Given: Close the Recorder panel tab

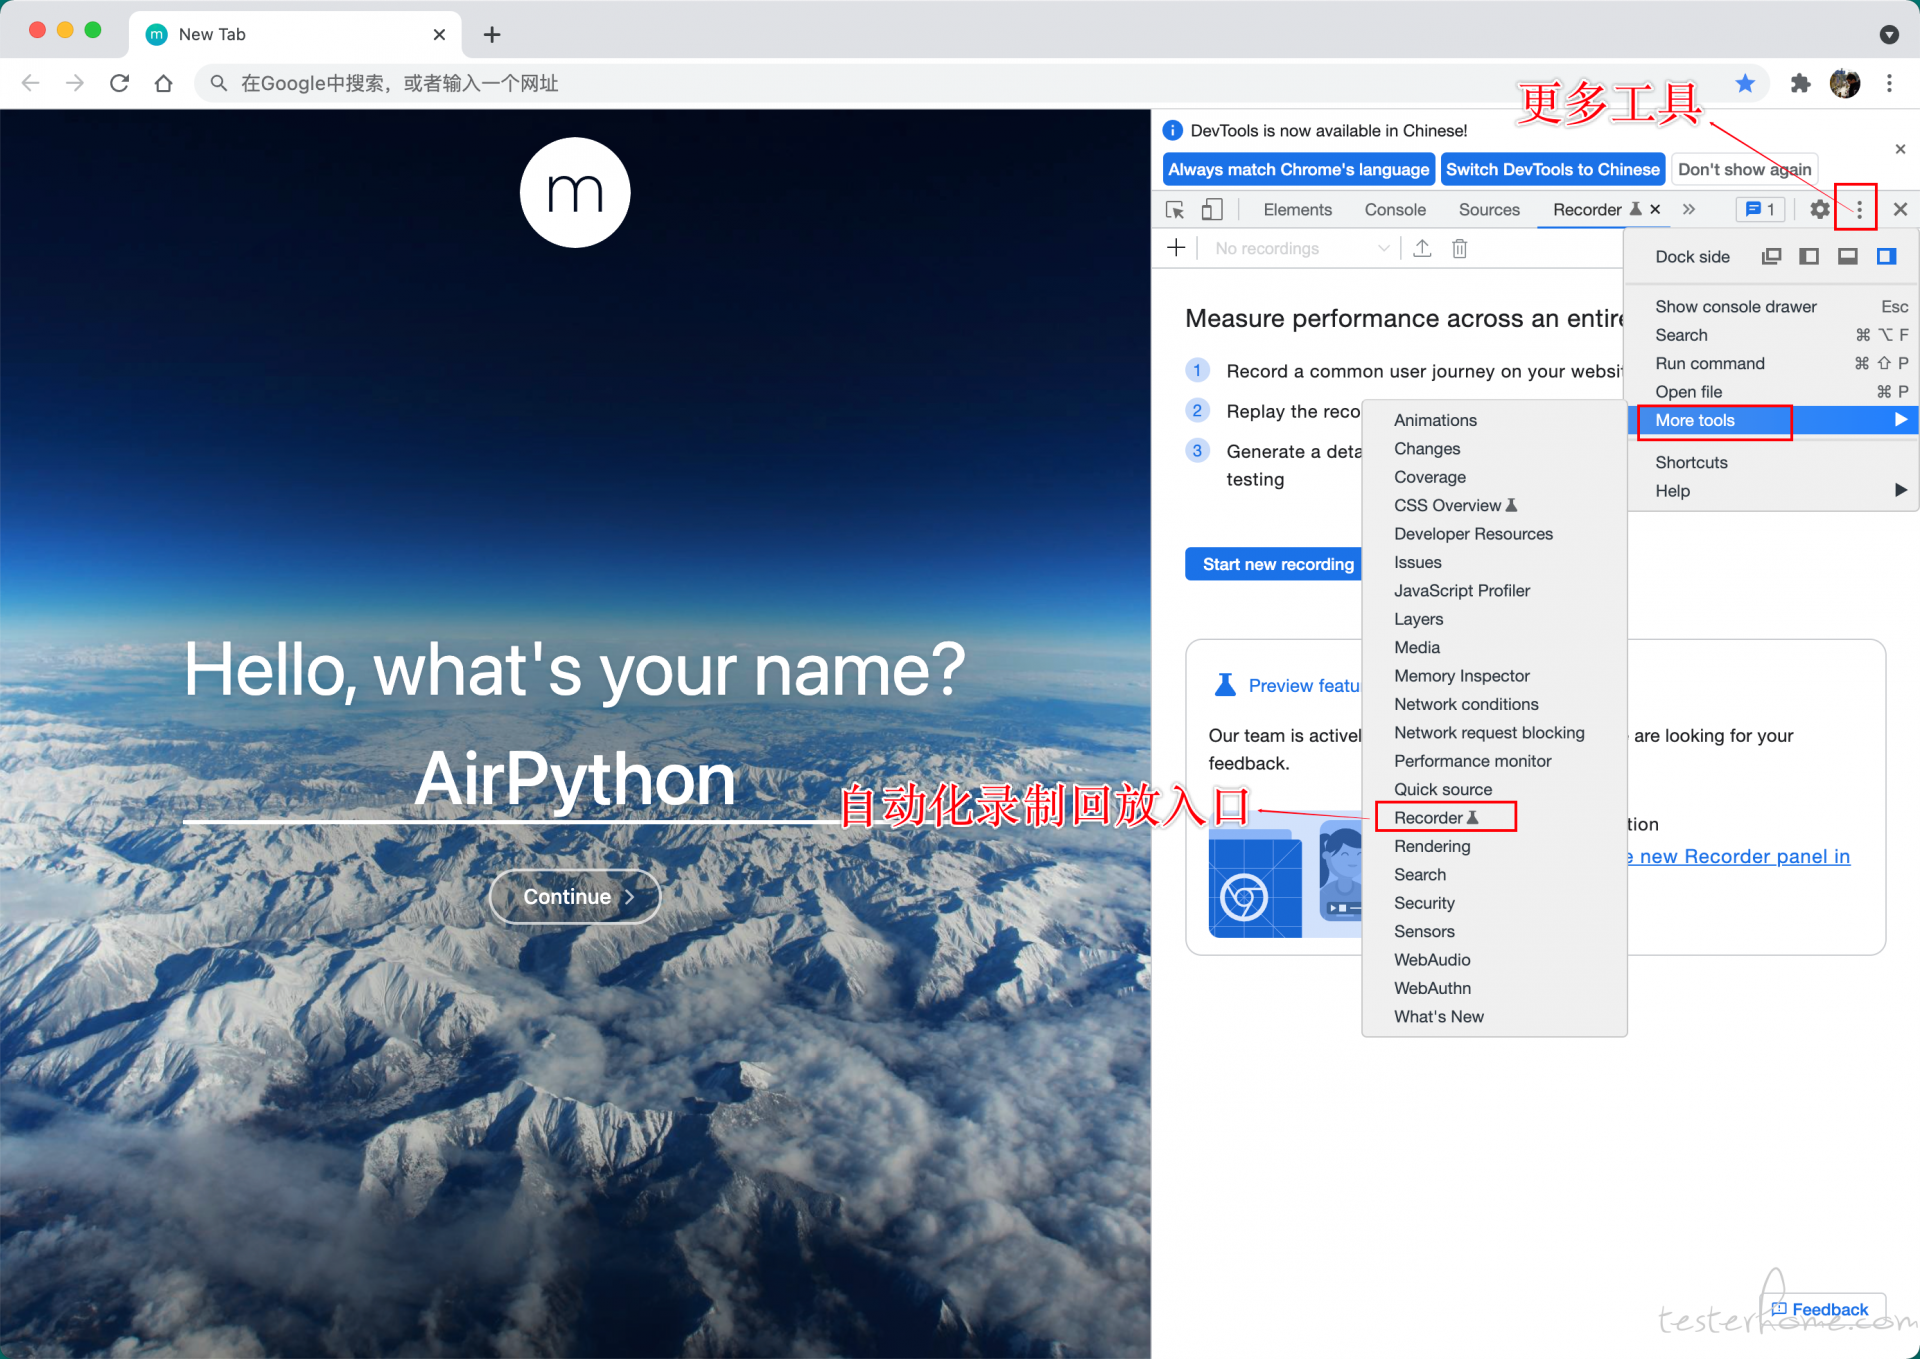Looking at the screenshot, I should point(1656,210).
